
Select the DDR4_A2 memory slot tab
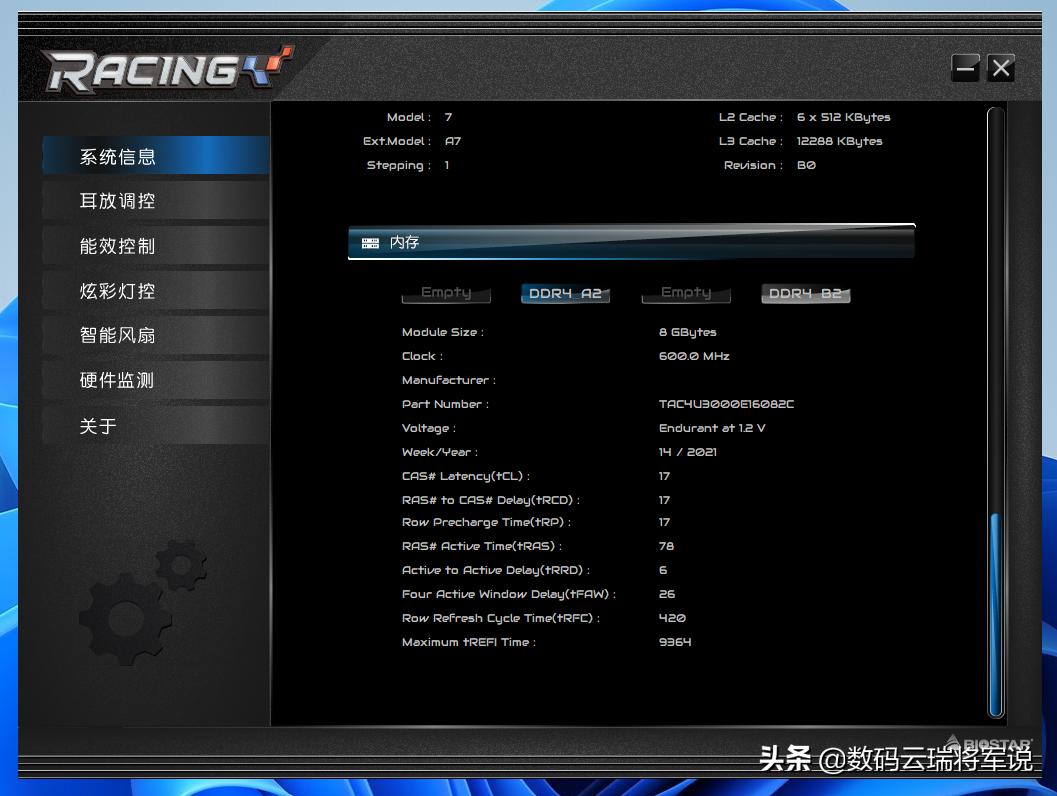[565, 293]
